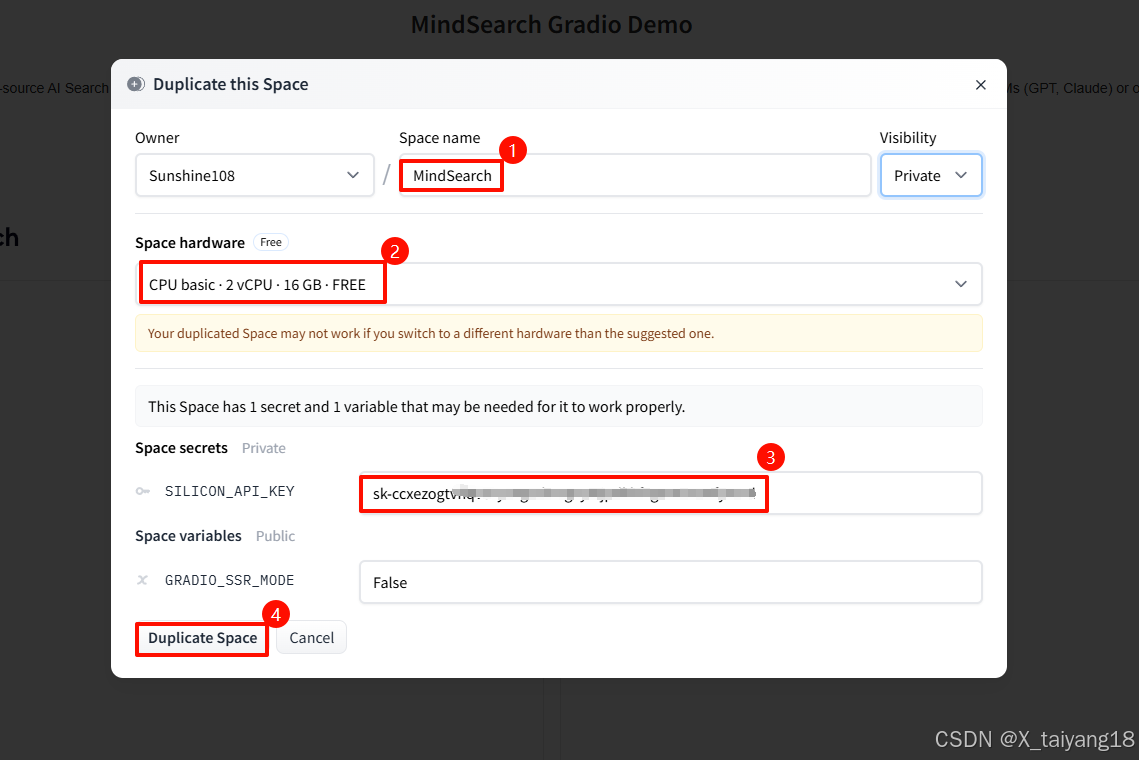Click the variable icon next to GRADIO_SSR_MODE
Viewport: 1139px width, 760px height.
pos(142,580)
